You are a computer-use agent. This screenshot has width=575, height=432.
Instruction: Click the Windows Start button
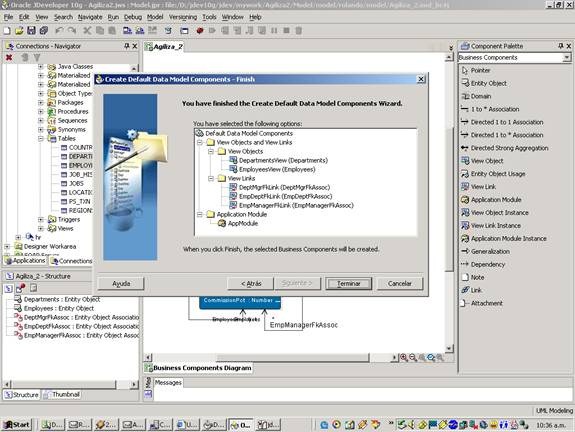coord(17,425)
